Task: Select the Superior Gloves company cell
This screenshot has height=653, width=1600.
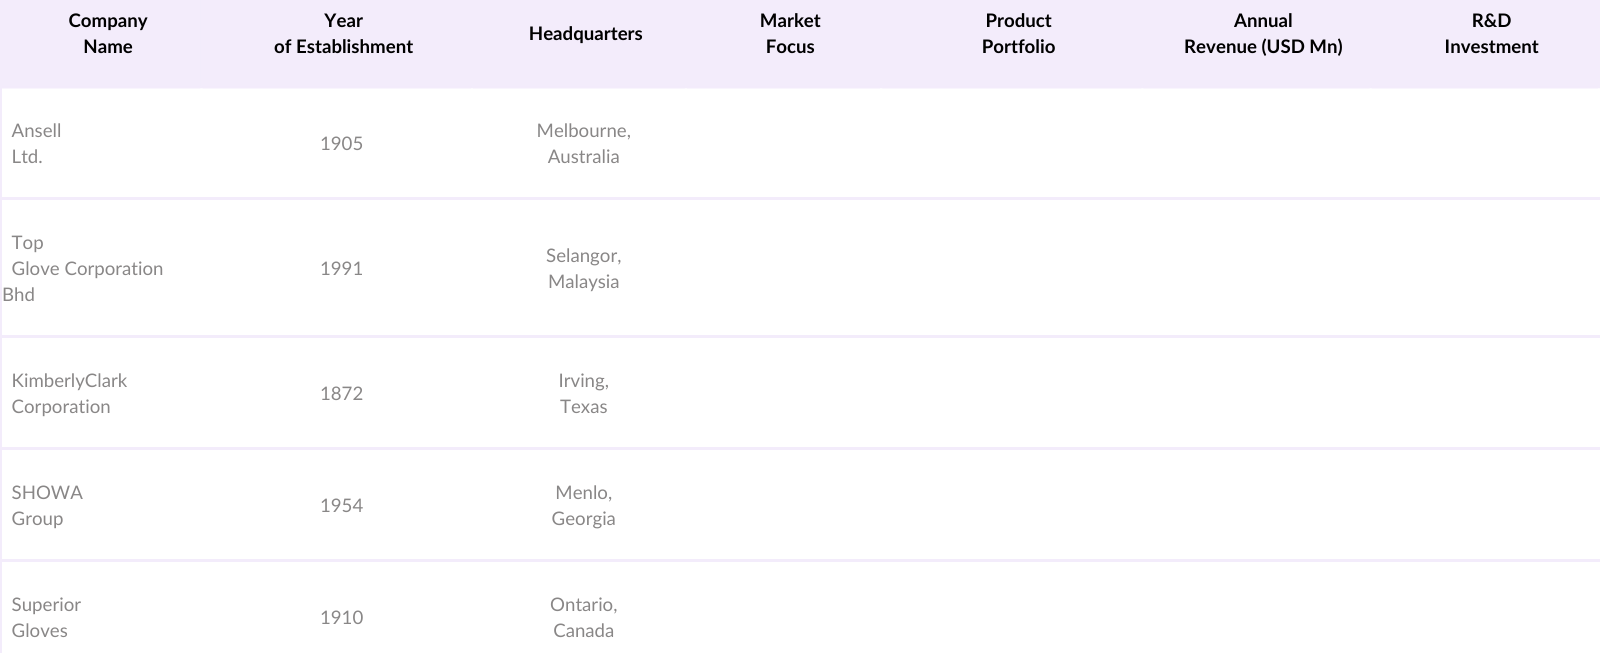Action: tap(46, 618)
